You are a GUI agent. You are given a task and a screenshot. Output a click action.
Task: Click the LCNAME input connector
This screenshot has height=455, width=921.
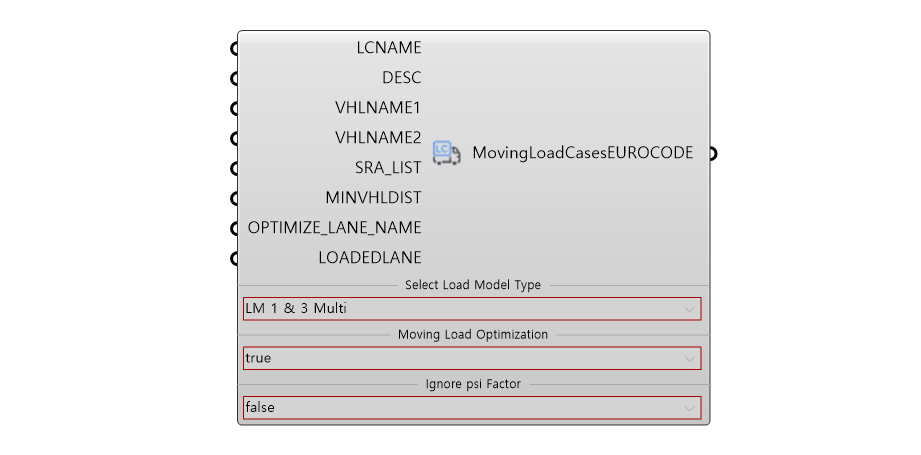click(234, 49)
